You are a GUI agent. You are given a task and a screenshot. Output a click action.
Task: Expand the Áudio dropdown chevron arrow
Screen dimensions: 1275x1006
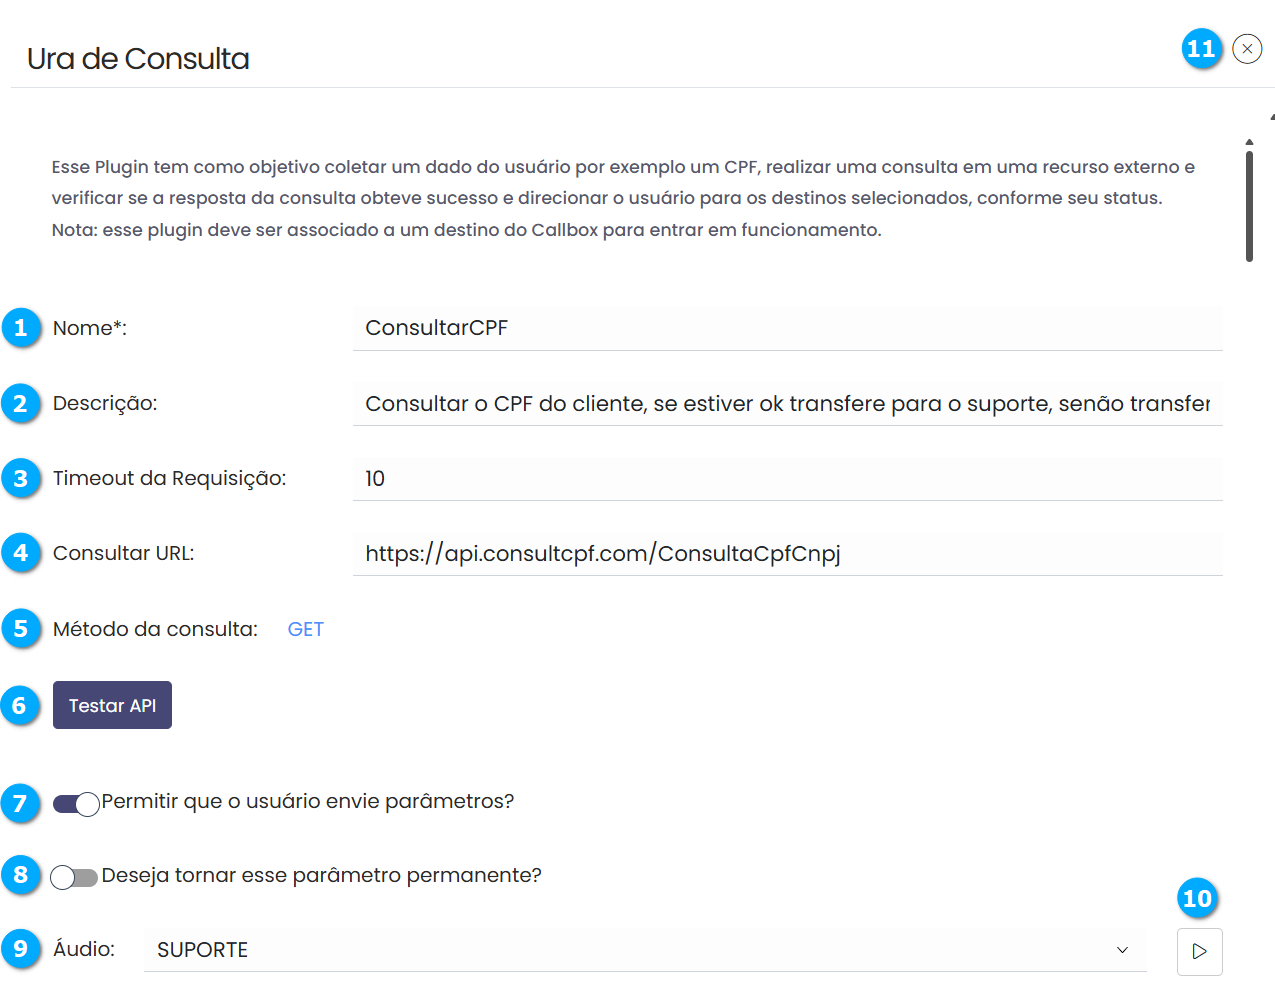tap(1122, 950)
